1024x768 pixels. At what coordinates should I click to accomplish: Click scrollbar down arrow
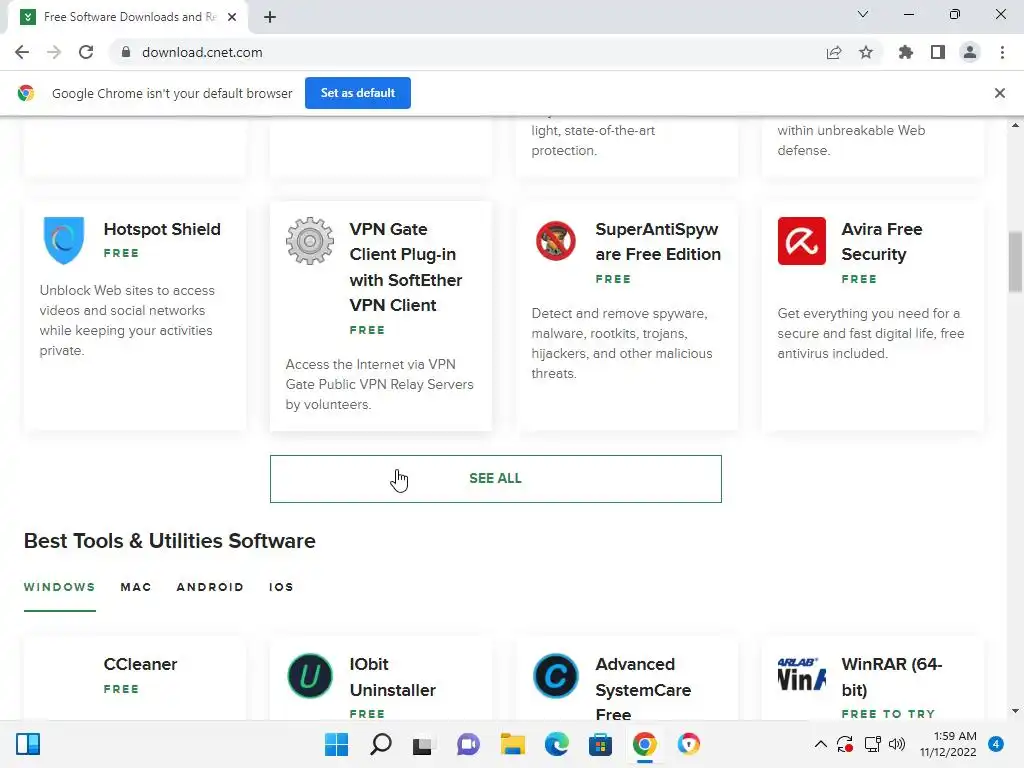pyautogui.click(x=1015, y=711)
